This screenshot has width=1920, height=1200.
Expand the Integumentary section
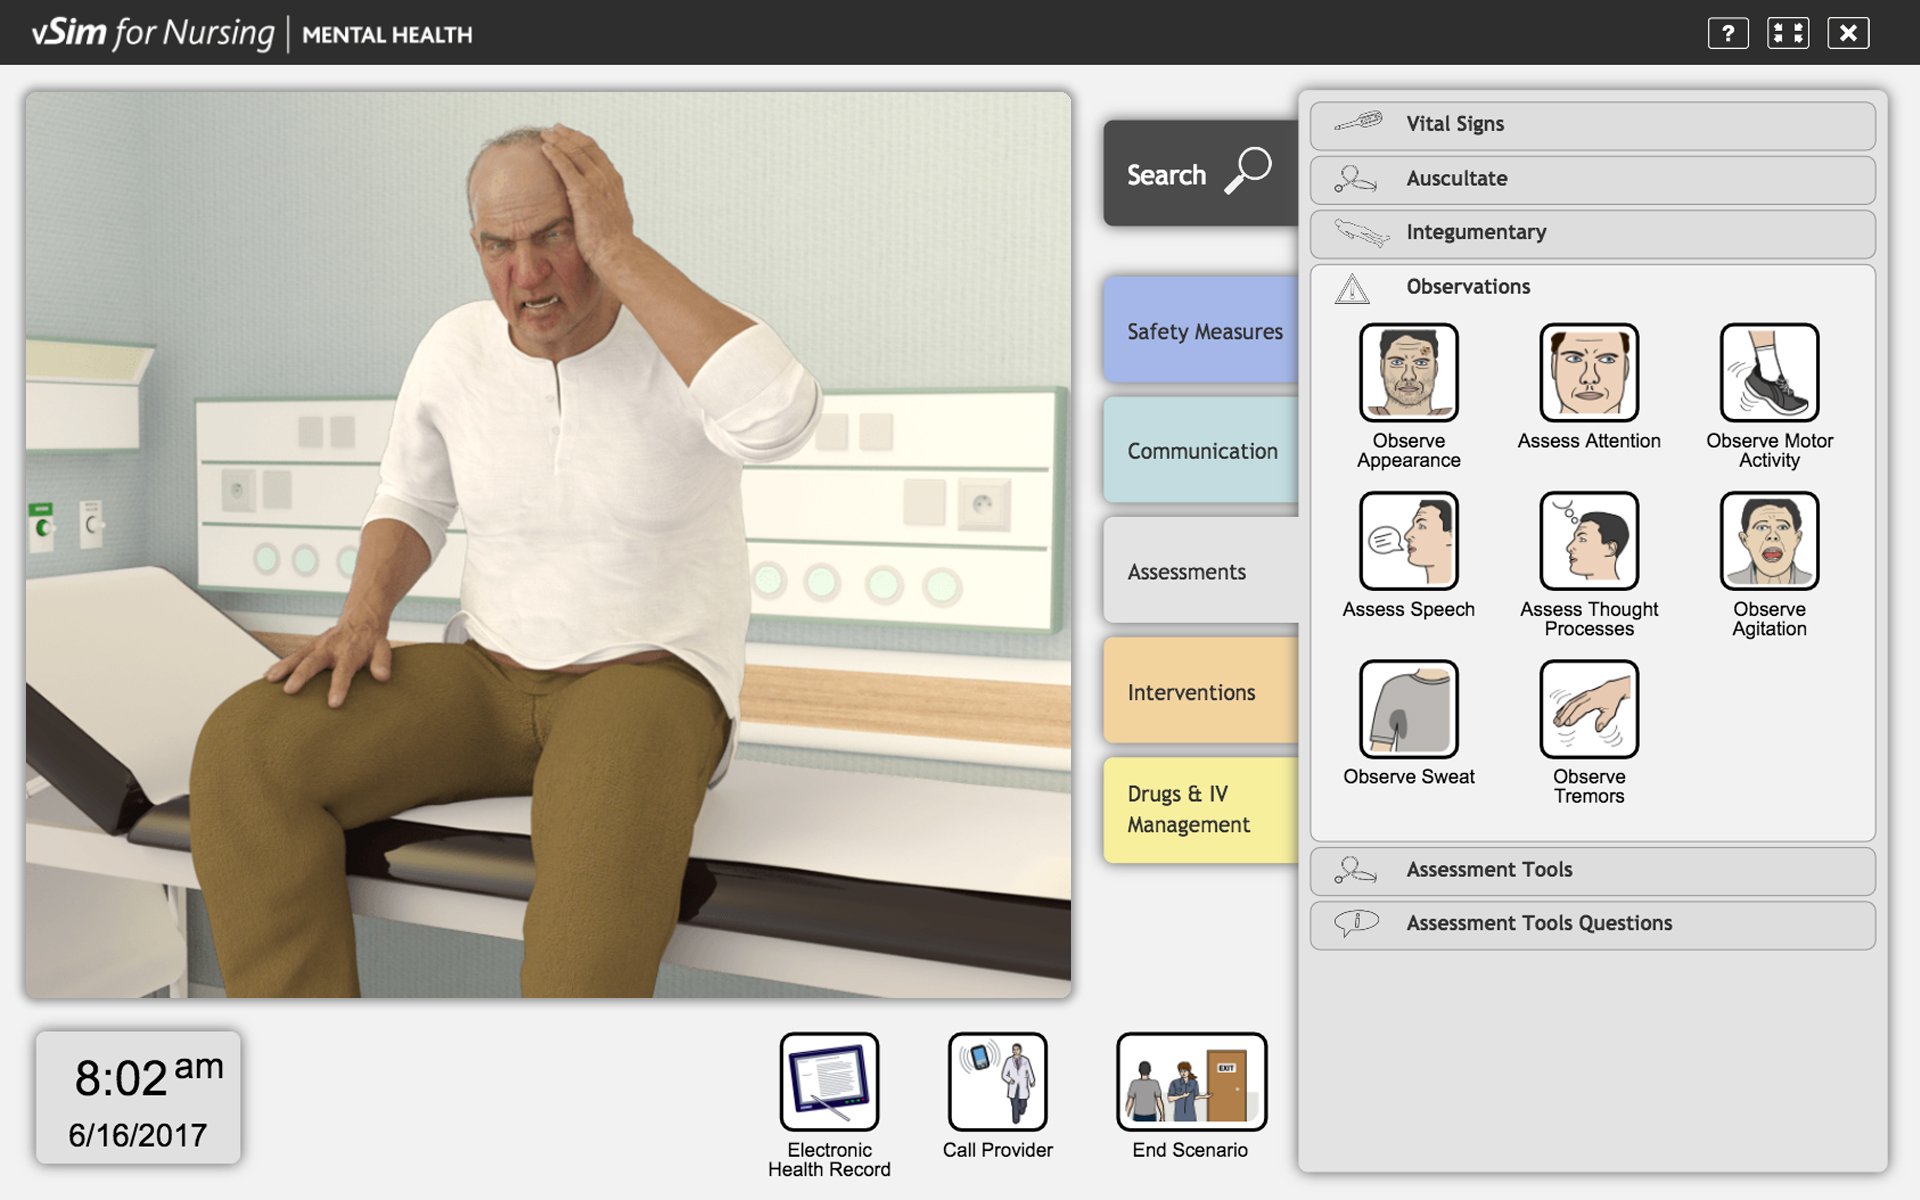tap(1592, 233)
